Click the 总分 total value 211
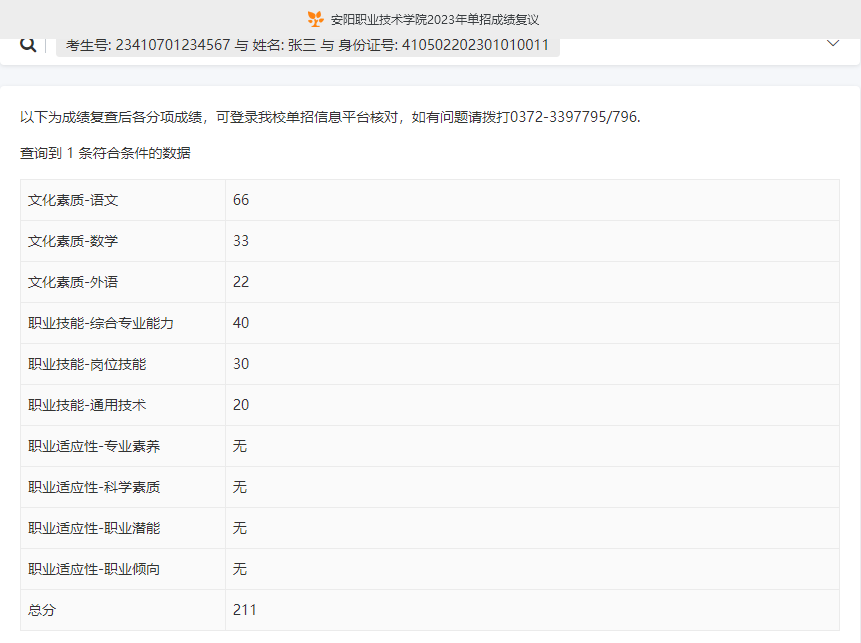 point(245,610)
